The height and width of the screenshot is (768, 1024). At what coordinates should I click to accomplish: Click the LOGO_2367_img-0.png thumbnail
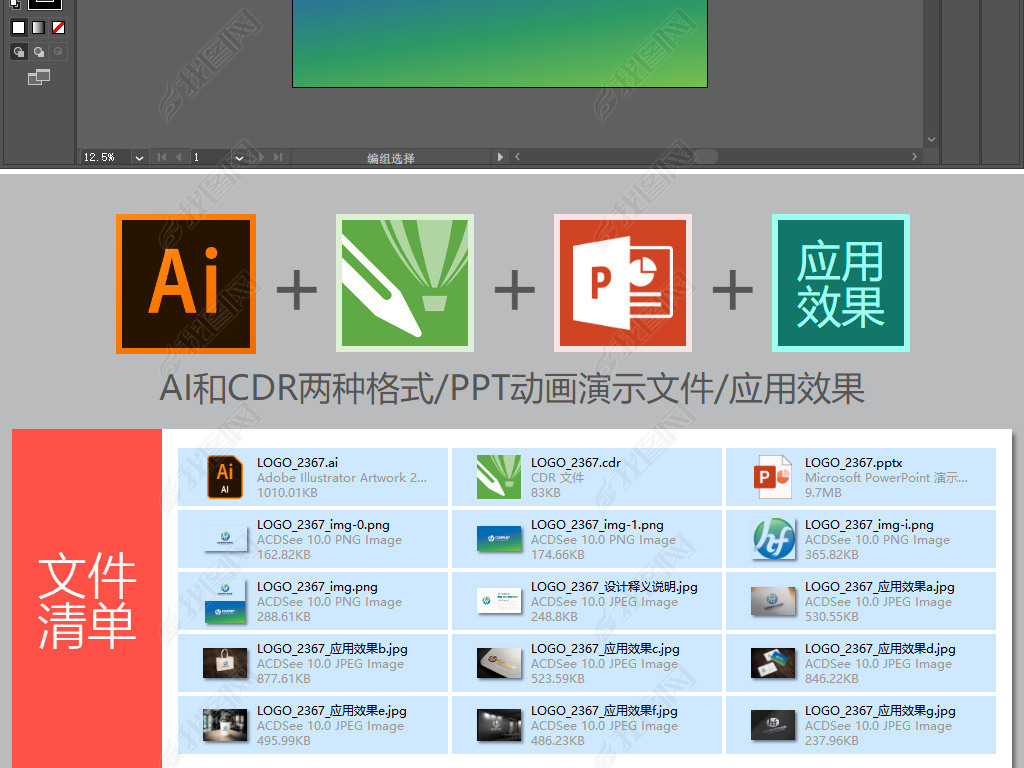[224, 539]
